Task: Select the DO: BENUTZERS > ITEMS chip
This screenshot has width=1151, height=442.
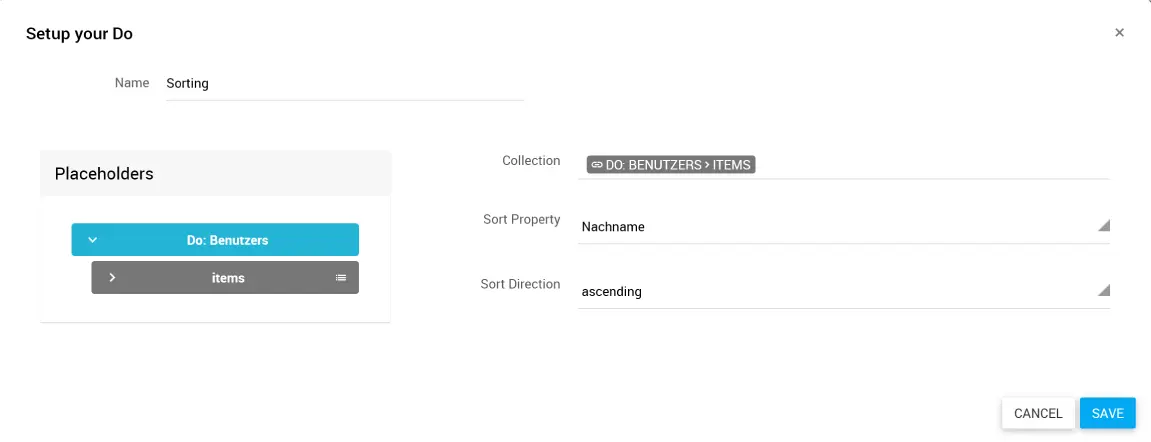Action: click(x=671, y=165)
